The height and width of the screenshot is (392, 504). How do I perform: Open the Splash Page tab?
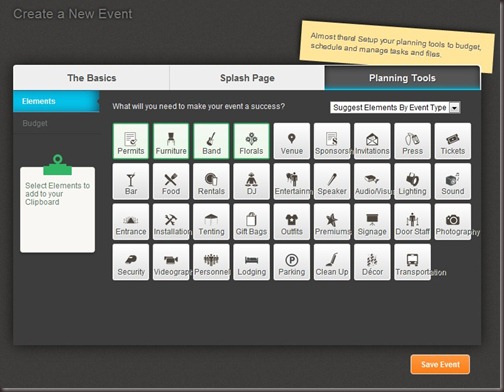pos(247,78)
